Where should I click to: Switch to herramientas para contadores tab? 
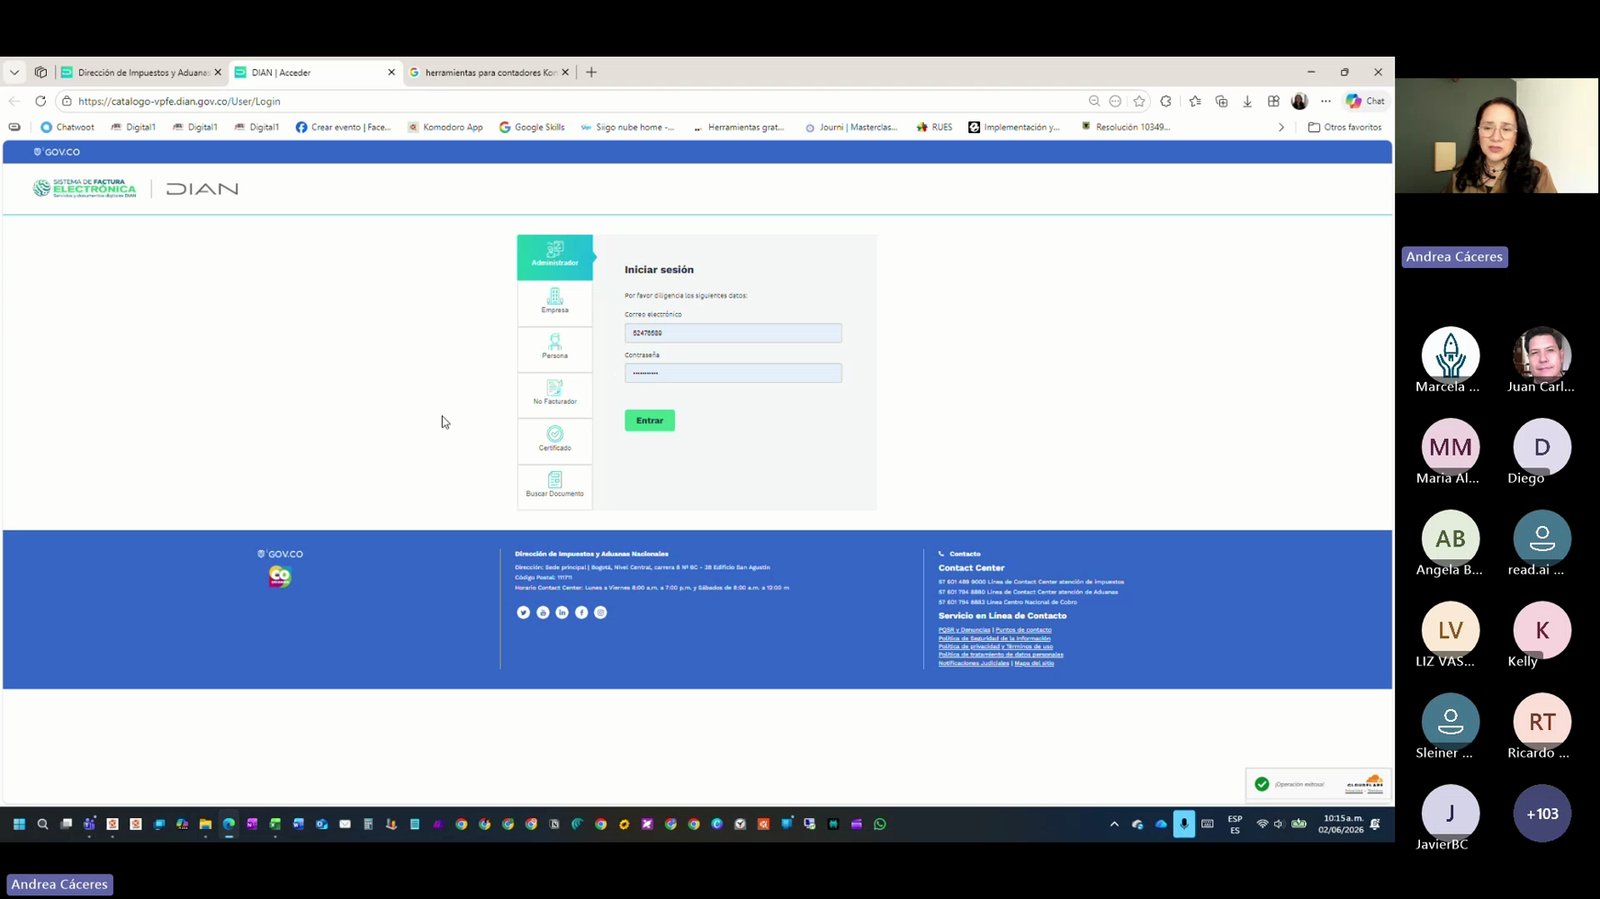(489, 72)
